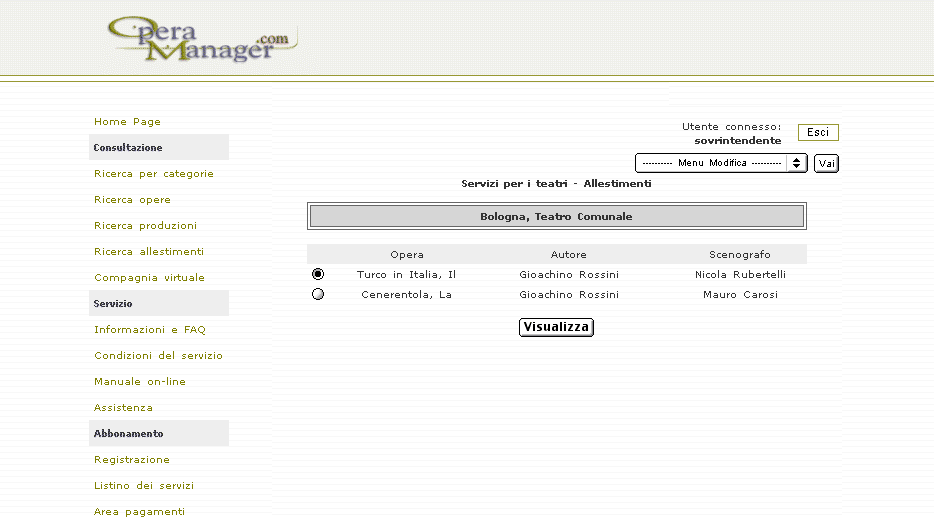934x518 pixels.
Task: View Listino dei servizi
Action: pyautogui.click(x=144, y=486)
